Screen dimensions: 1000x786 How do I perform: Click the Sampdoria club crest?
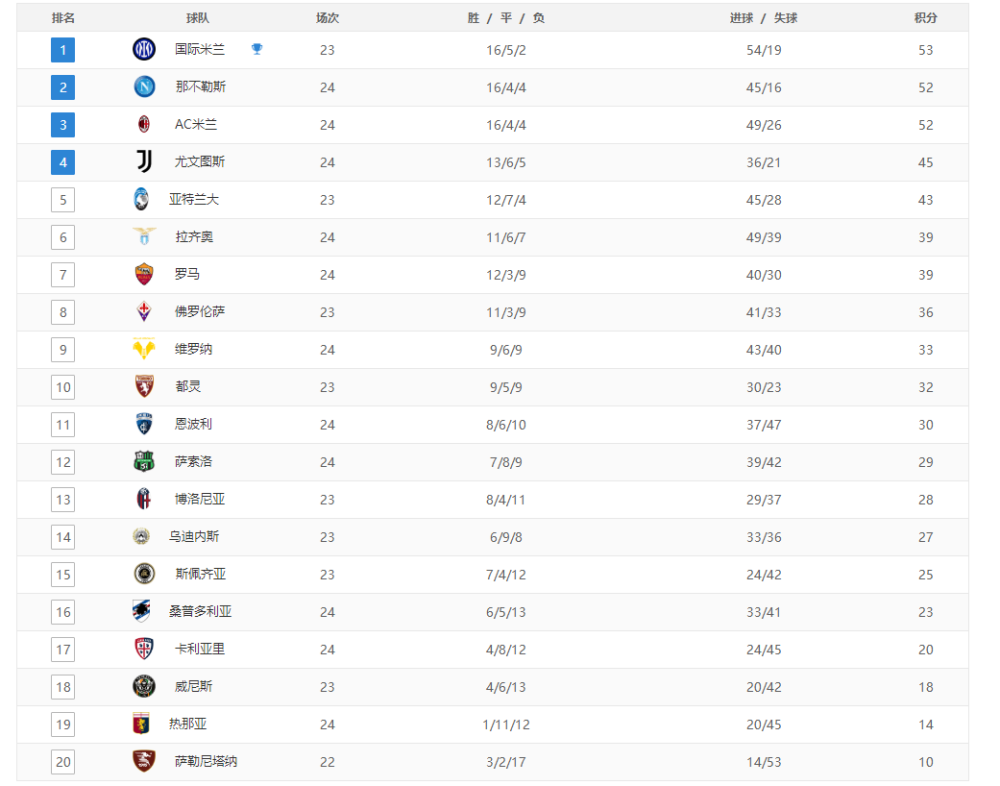point(142,611)
